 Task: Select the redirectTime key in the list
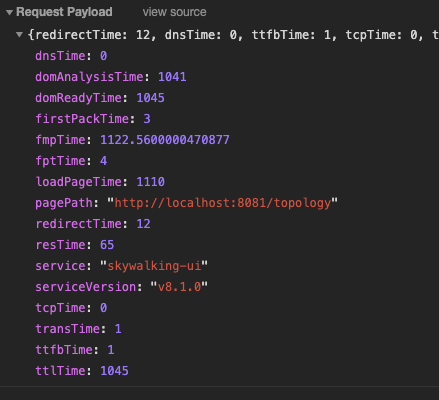tap(78, 224)
